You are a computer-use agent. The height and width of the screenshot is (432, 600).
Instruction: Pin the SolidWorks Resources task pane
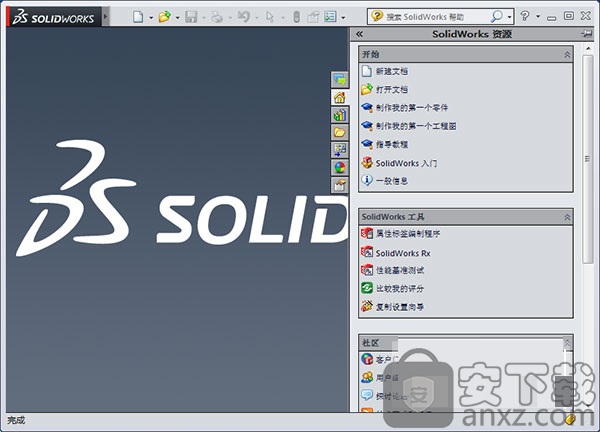[587, 34]
